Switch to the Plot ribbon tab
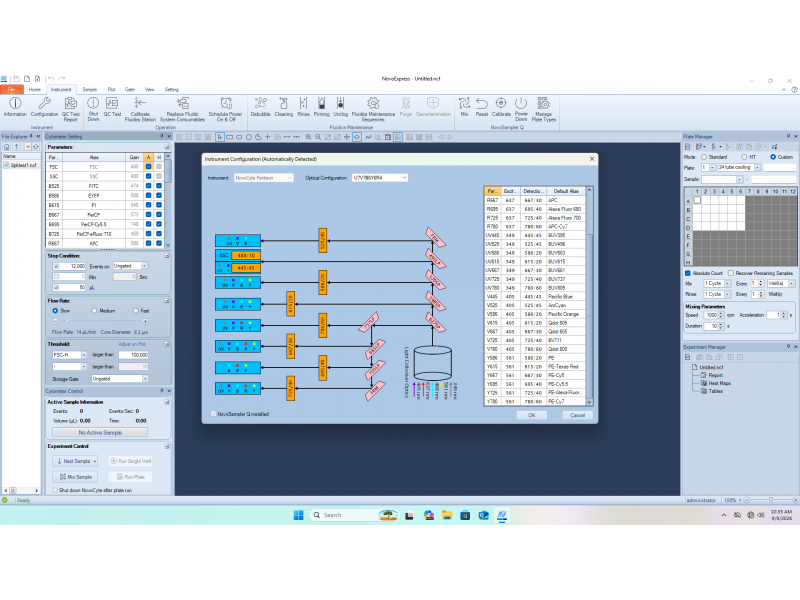 pyautogui.click(x=111, y=89)
